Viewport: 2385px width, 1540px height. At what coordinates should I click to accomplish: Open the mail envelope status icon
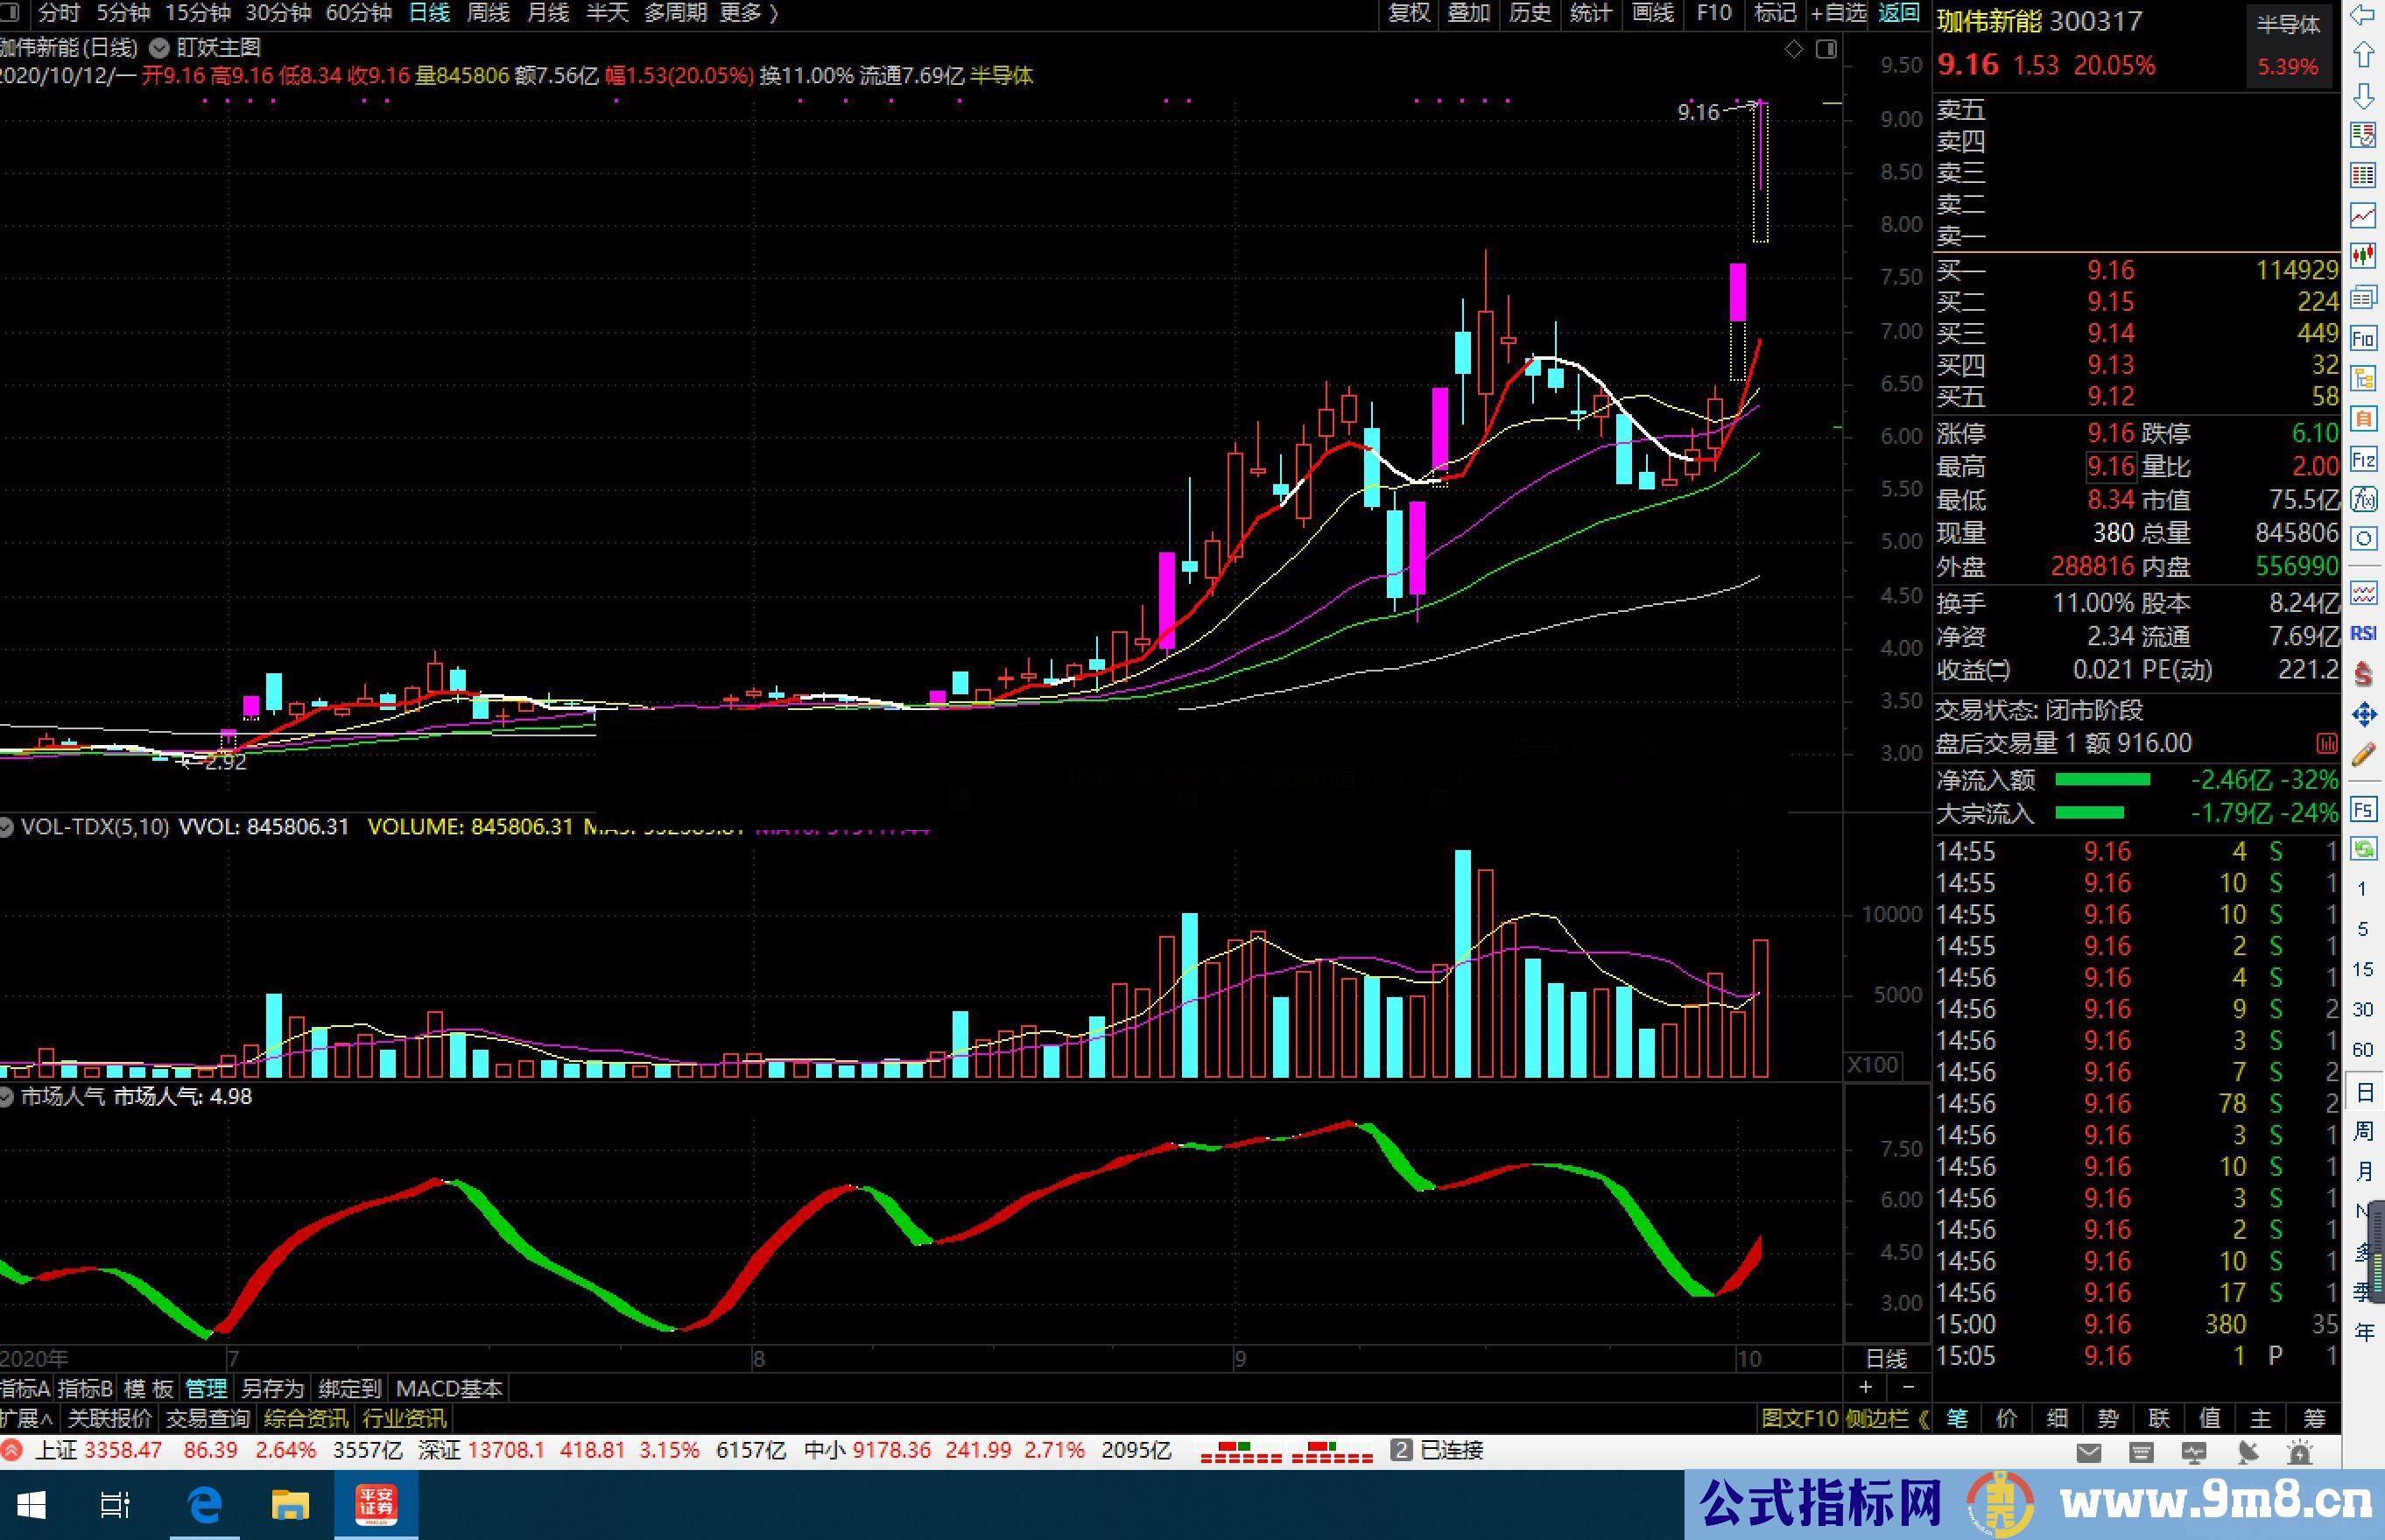point(2089,1452)
